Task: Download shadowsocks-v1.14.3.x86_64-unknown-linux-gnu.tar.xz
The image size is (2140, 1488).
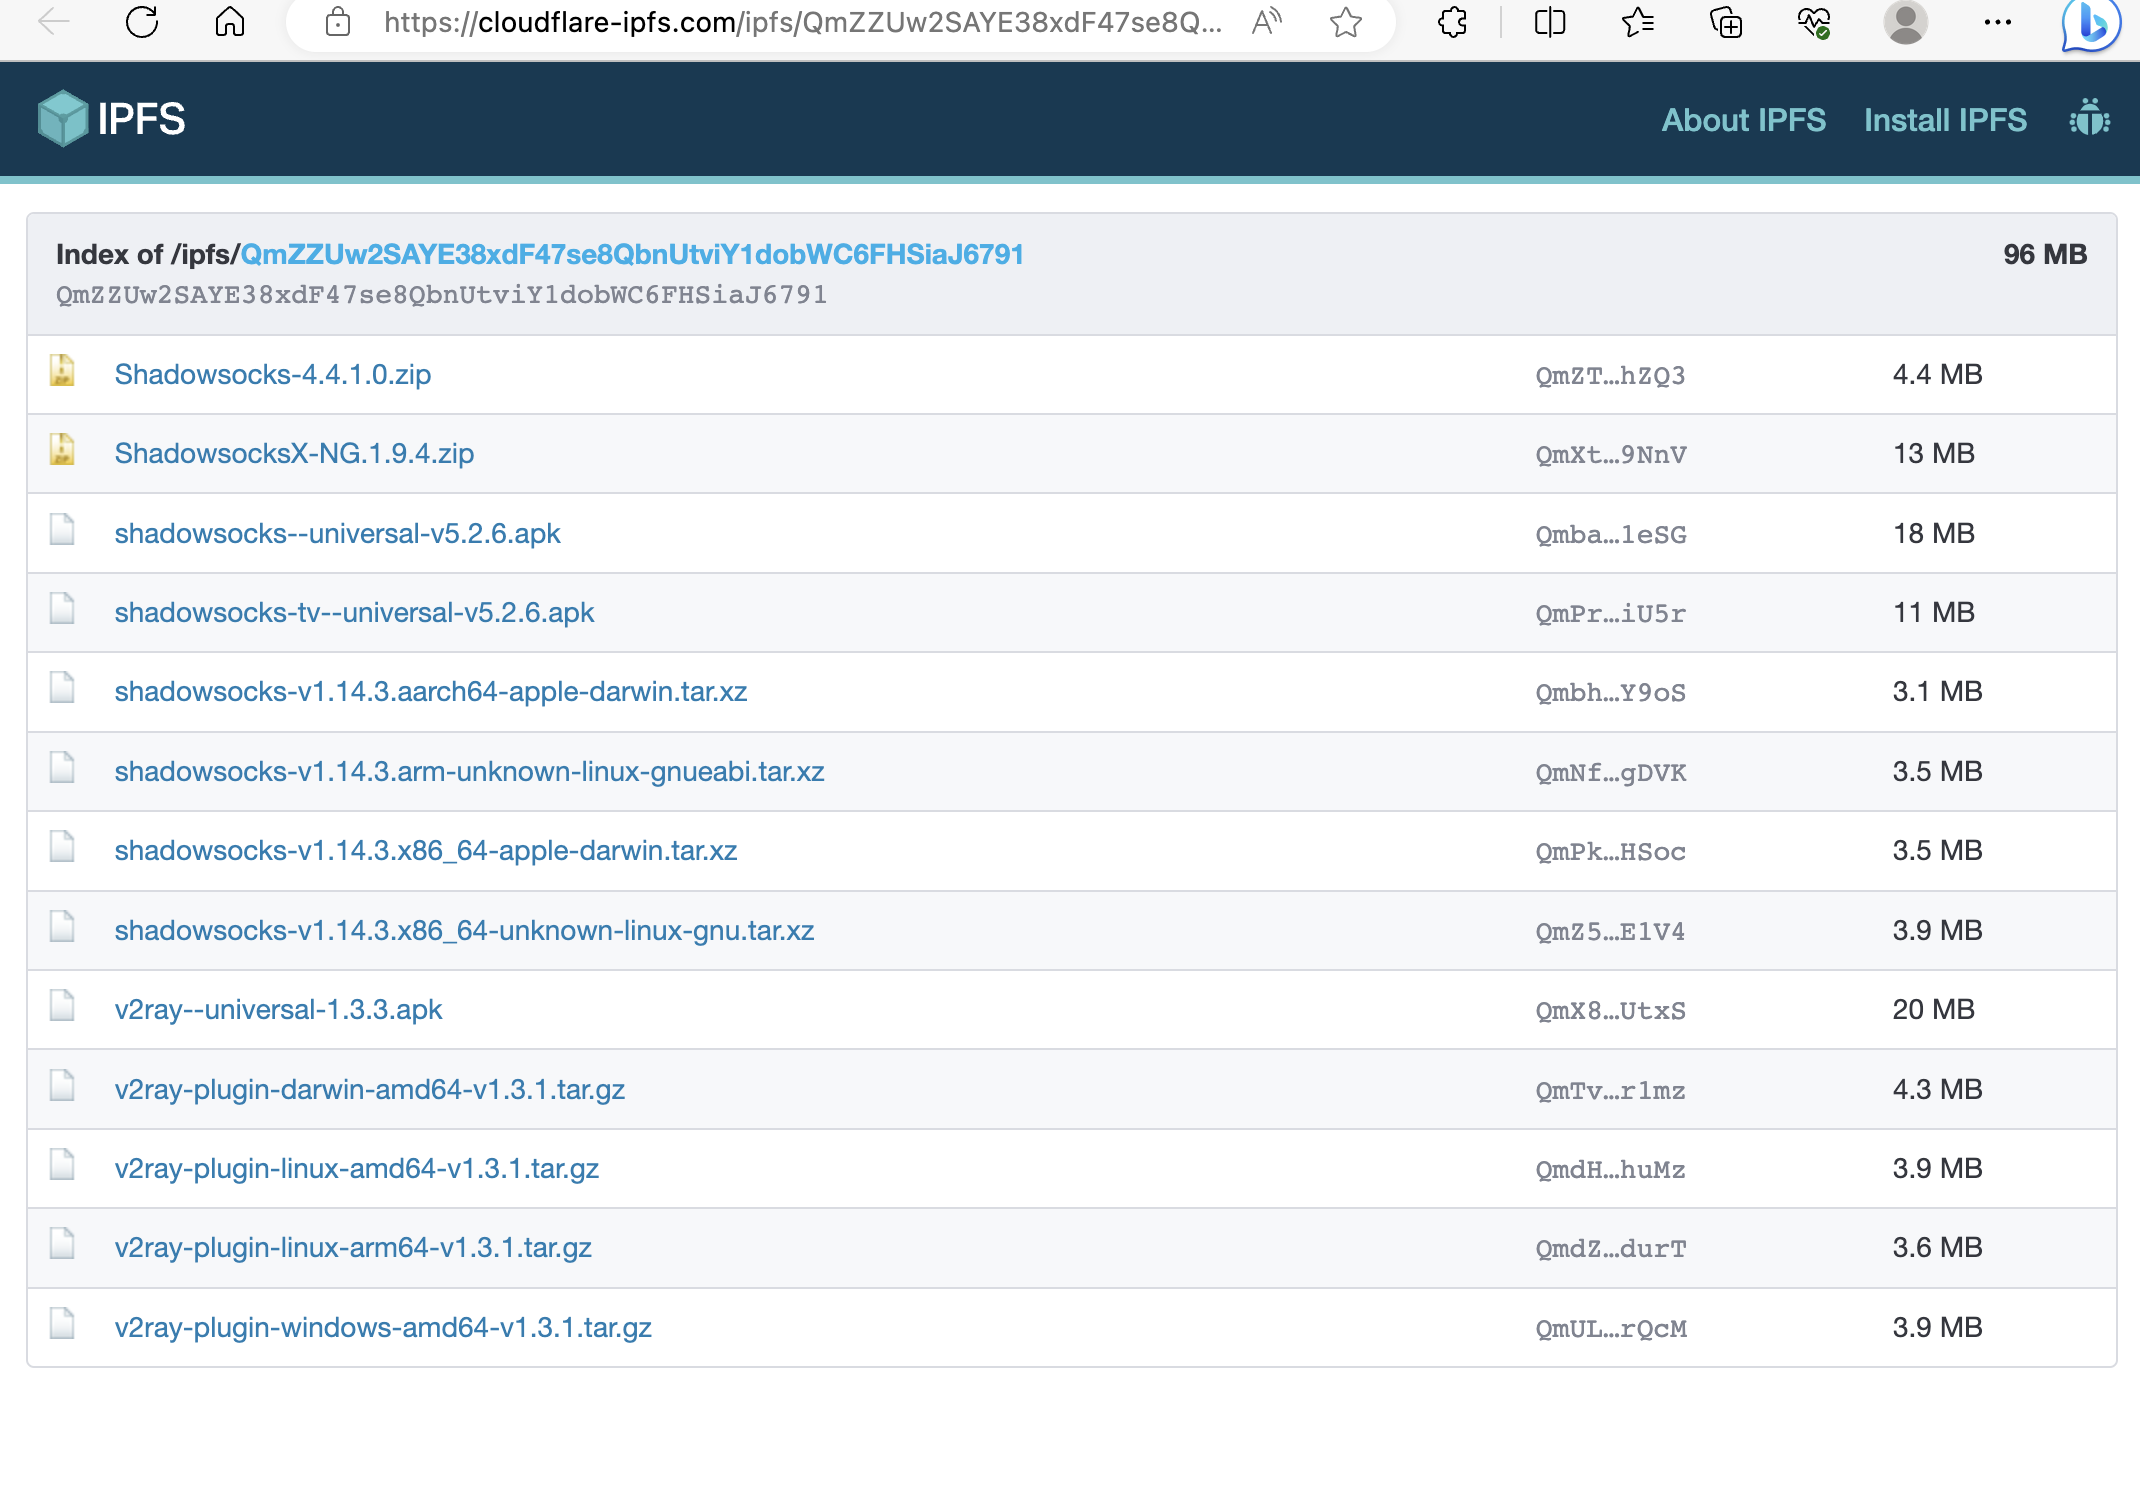Action: (x=464, y=930)
